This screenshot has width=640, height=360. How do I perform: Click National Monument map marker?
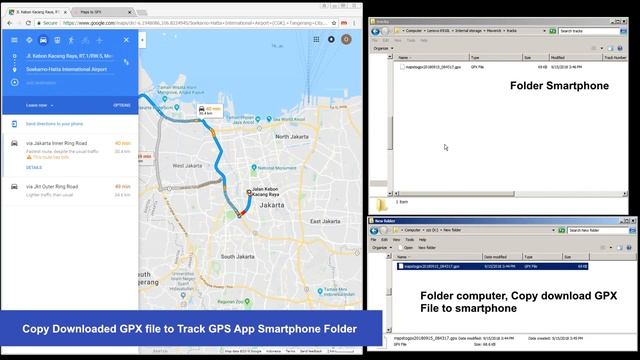click(x=254, y=167)
